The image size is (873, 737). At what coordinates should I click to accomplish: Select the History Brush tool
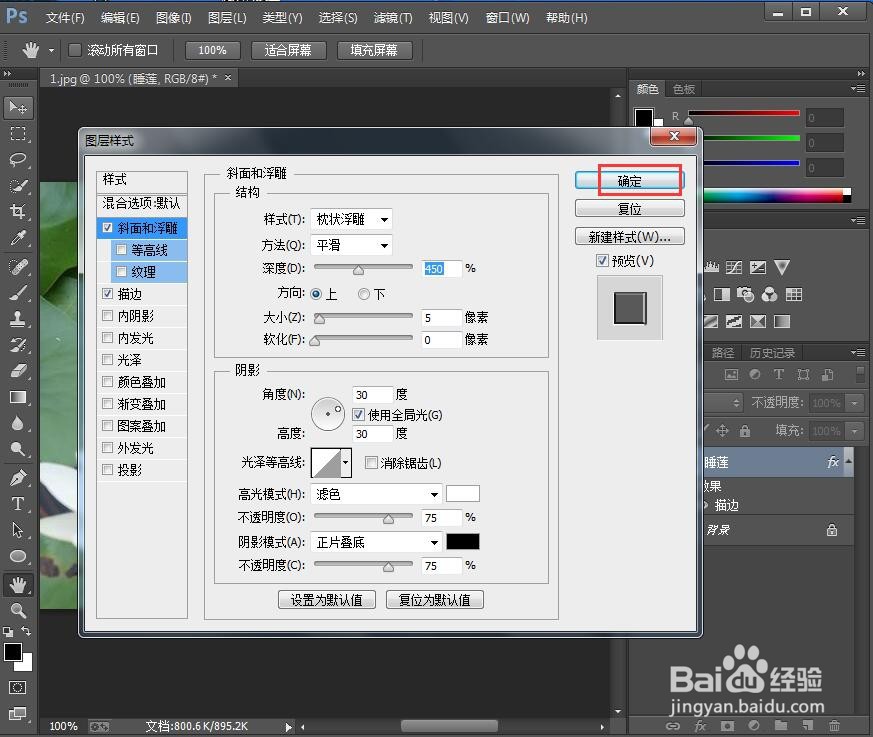click(x=18, y=345)
